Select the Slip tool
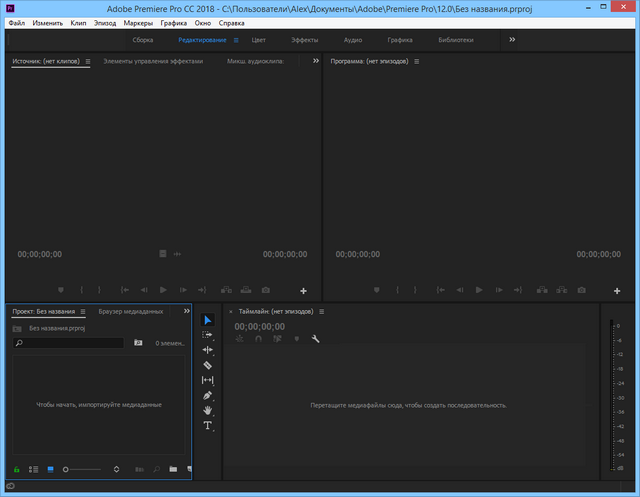The width and height of the screenshot is (640, 497). tap(208, 380)
